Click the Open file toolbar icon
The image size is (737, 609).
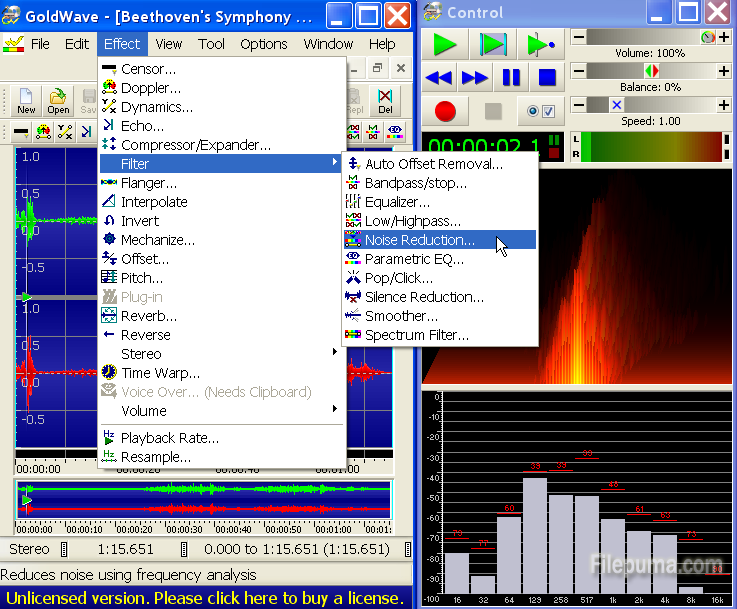tap(58, 101)
